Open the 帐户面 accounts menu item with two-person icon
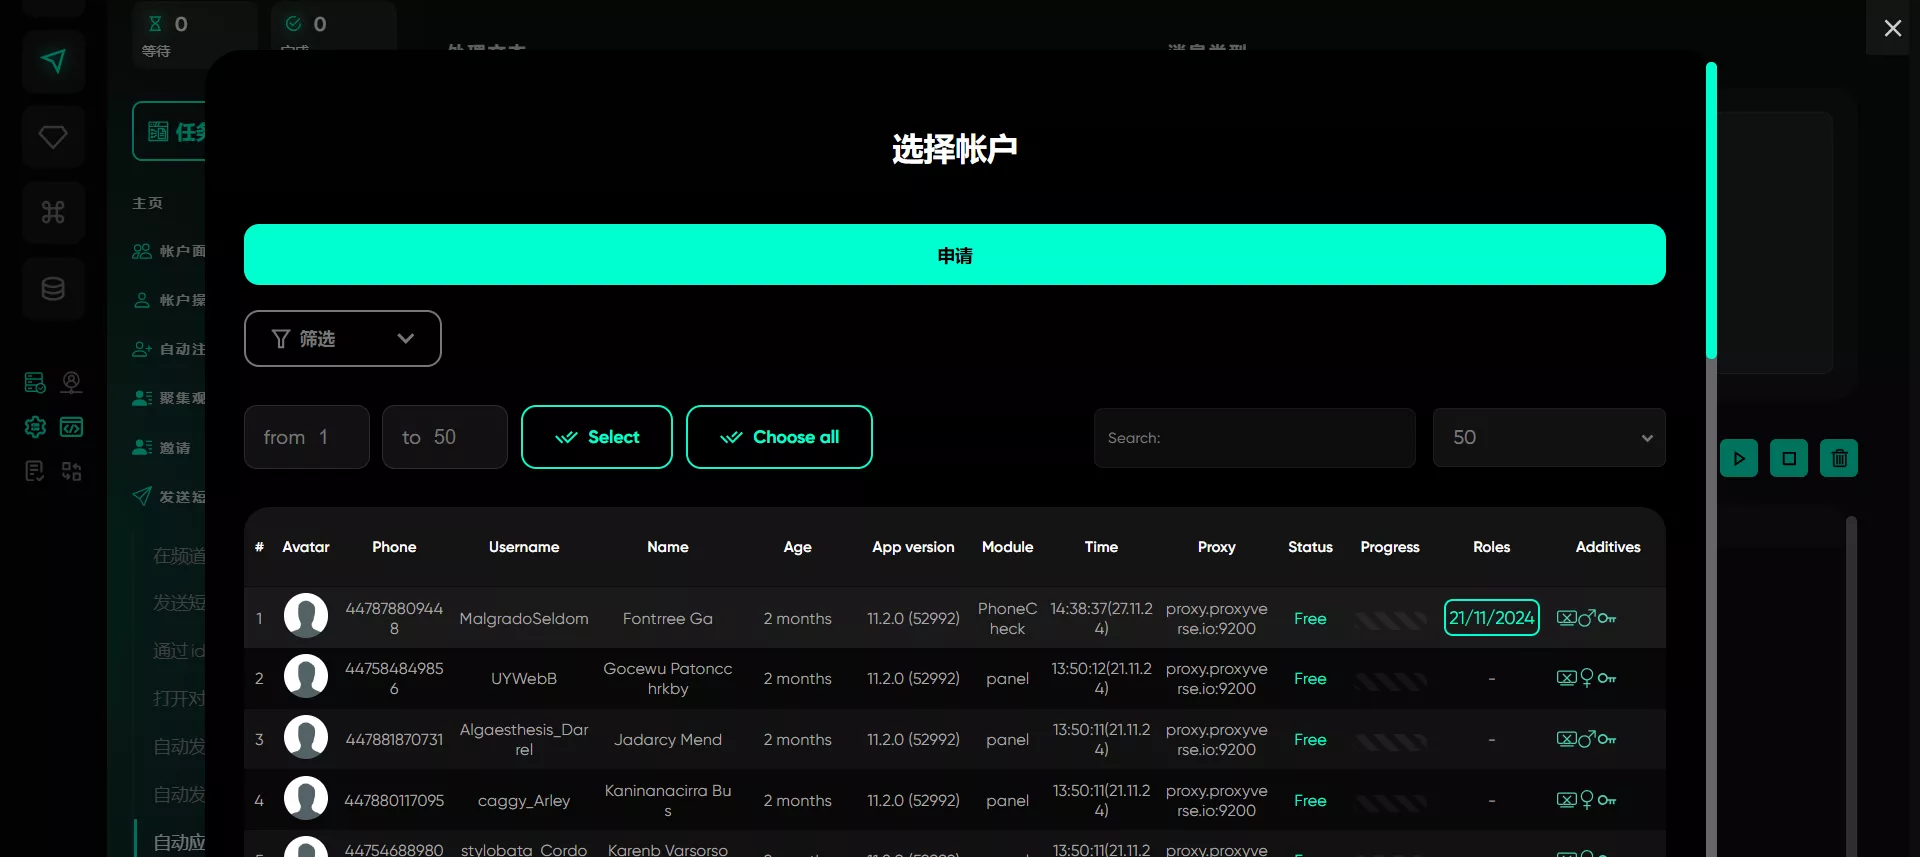This screenshot has width=1920, height=857. coord(169,251)
